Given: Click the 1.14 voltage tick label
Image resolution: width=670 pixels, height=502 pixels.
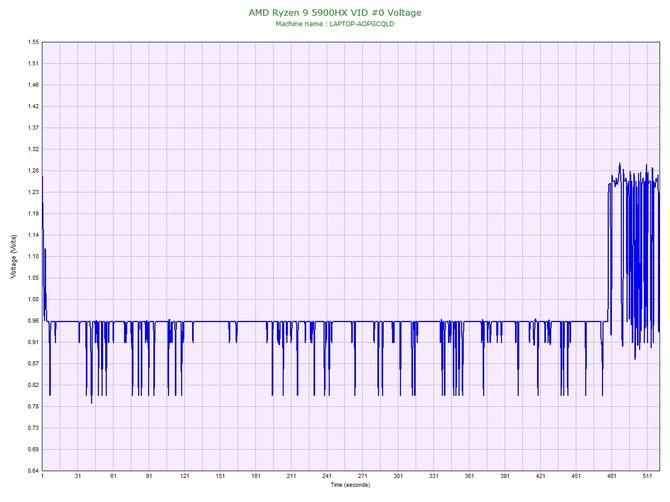Looking at the screenshot, I should point(33,235).
